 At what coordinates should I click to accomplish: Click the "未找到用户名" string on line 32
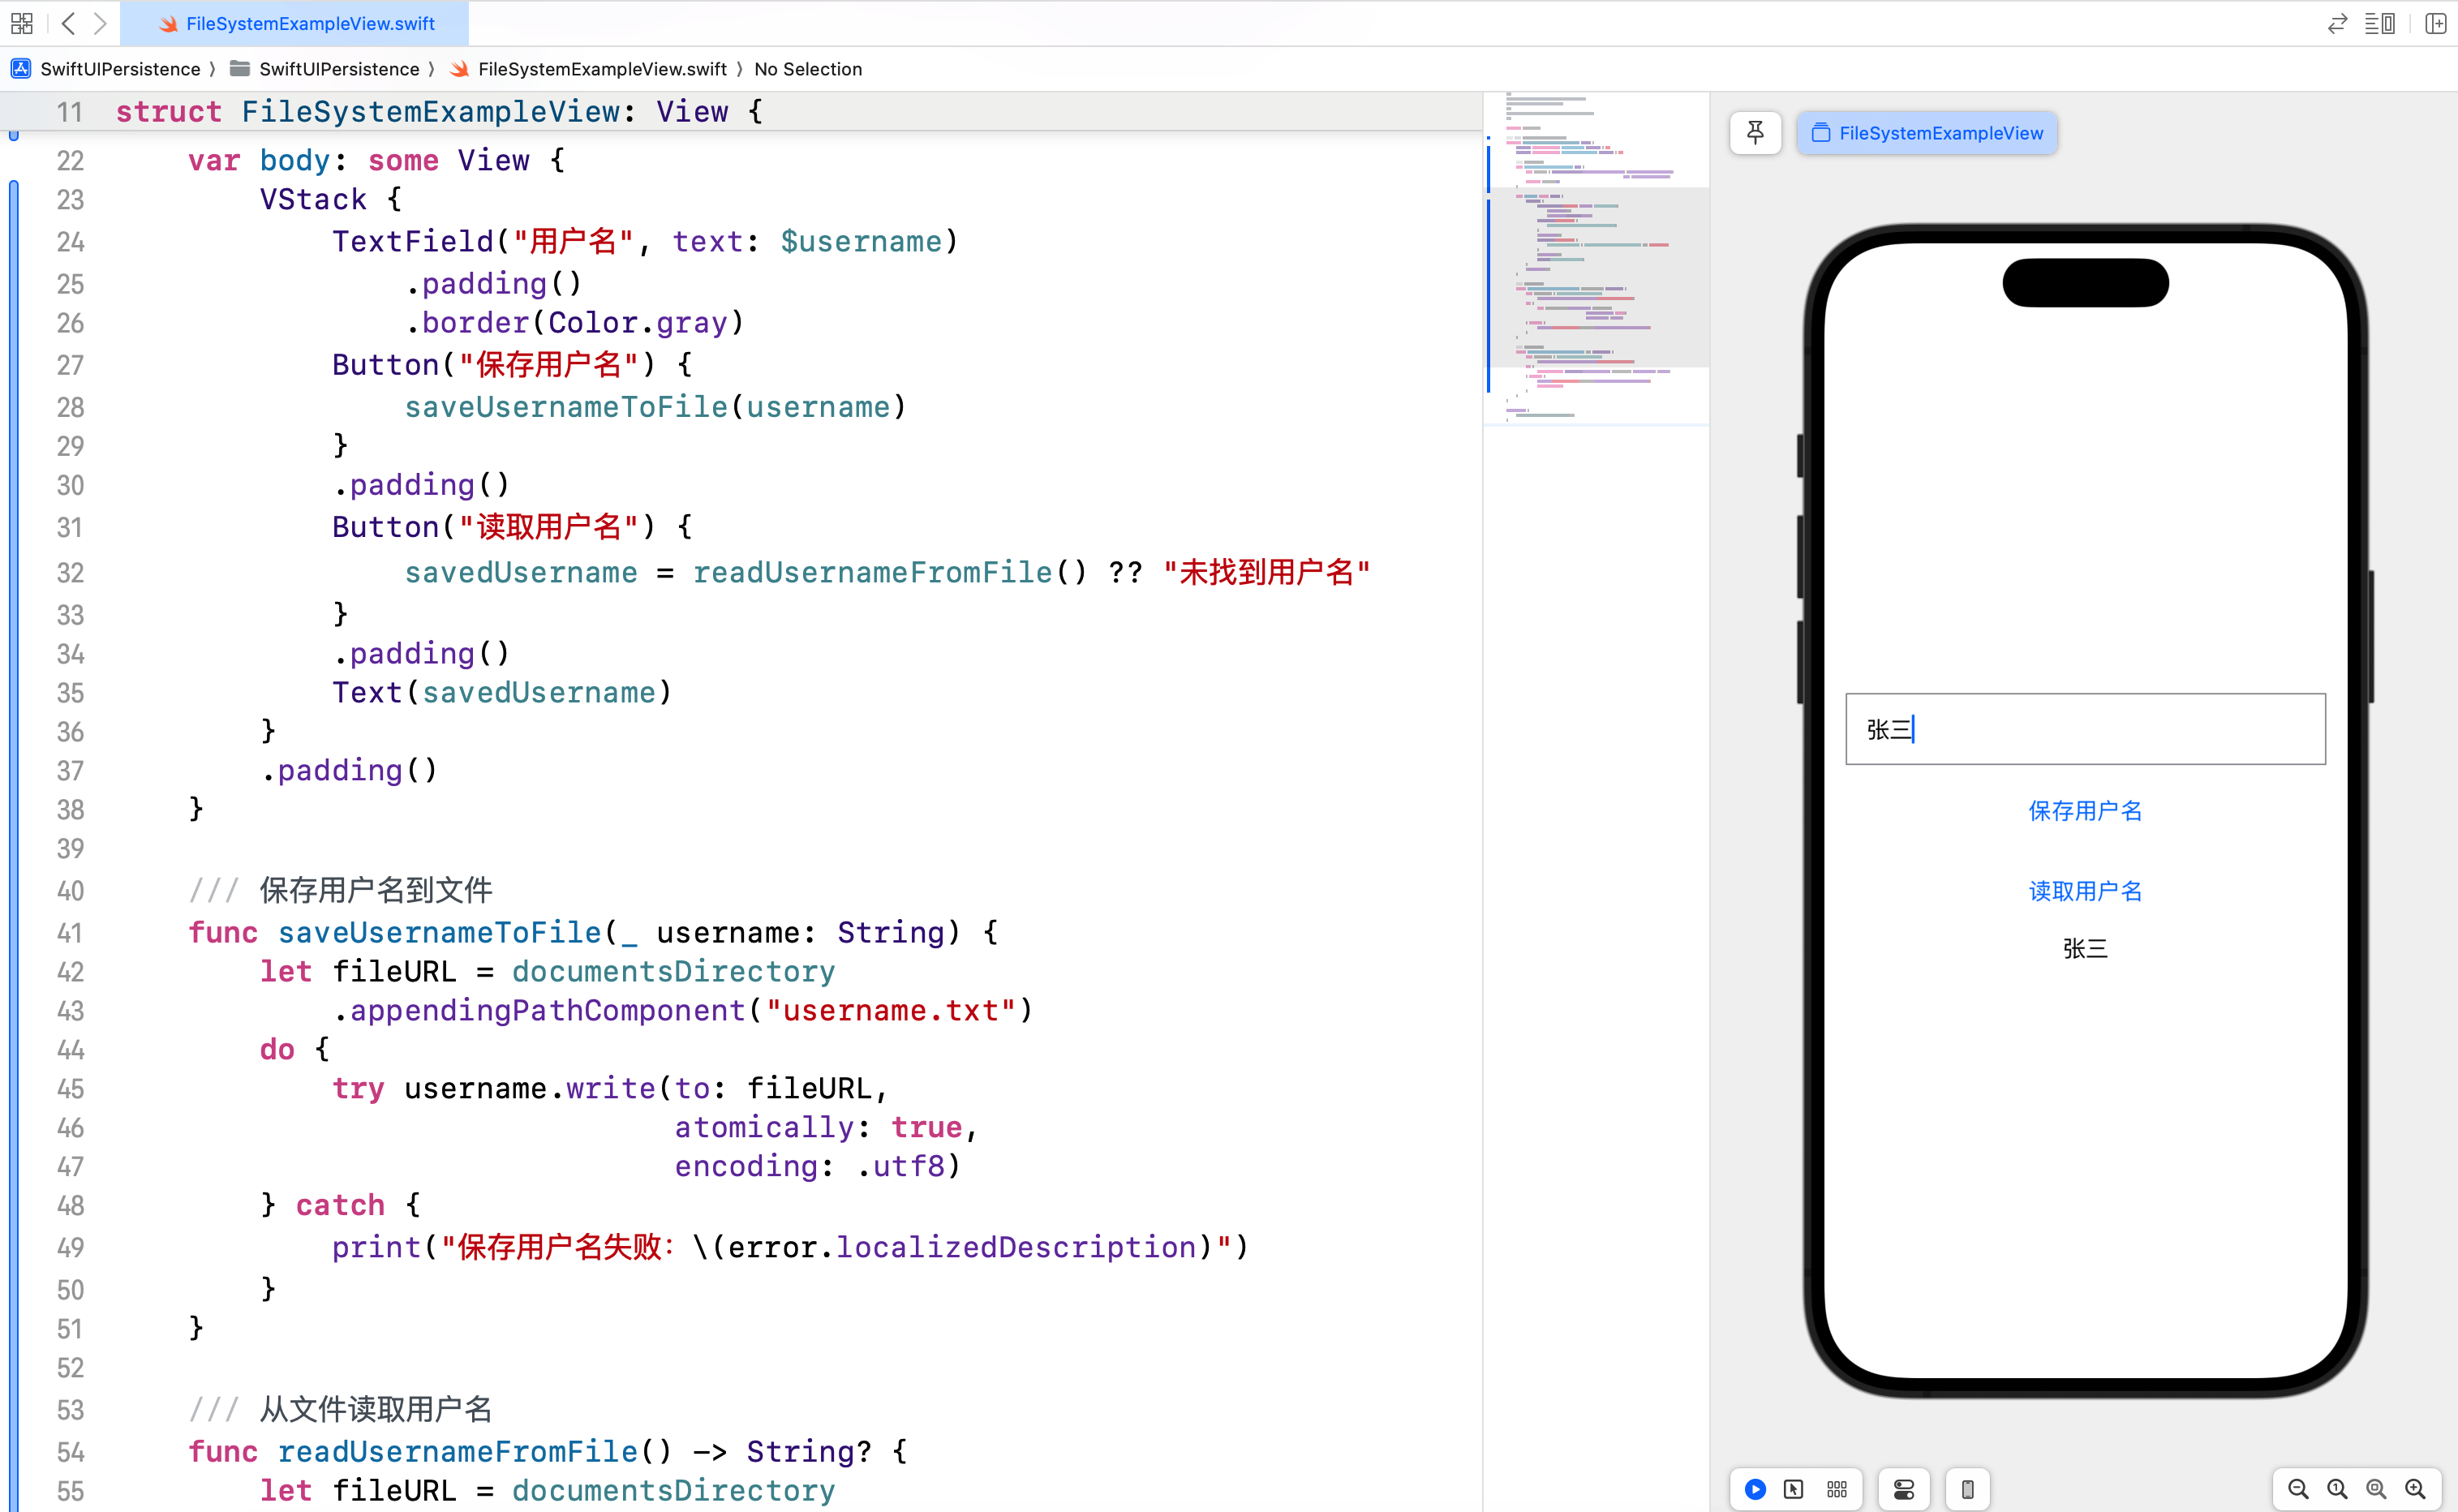[x=1266, y=573]
